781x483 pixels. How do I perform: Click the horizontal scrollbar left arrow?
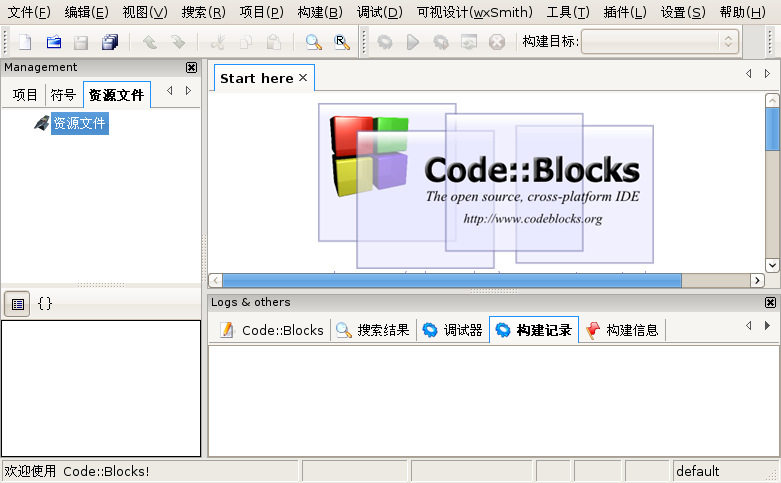click(x=215, y=280)
